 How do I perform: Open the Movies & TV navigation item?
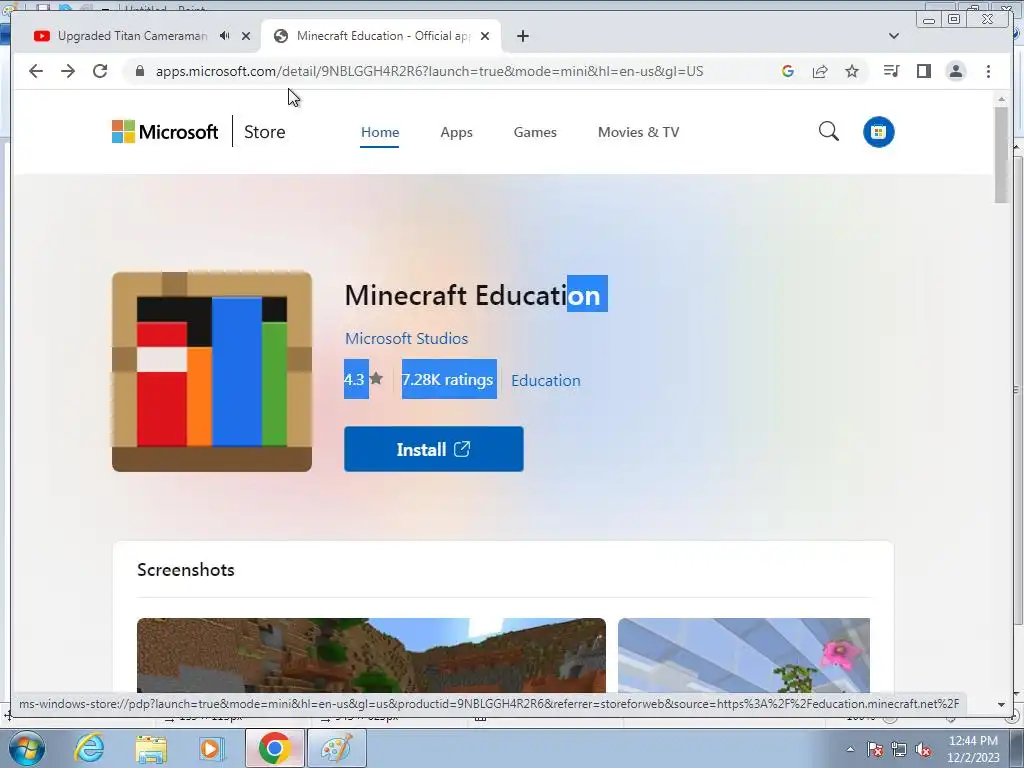pyautogui.click(x=639, y=132)
